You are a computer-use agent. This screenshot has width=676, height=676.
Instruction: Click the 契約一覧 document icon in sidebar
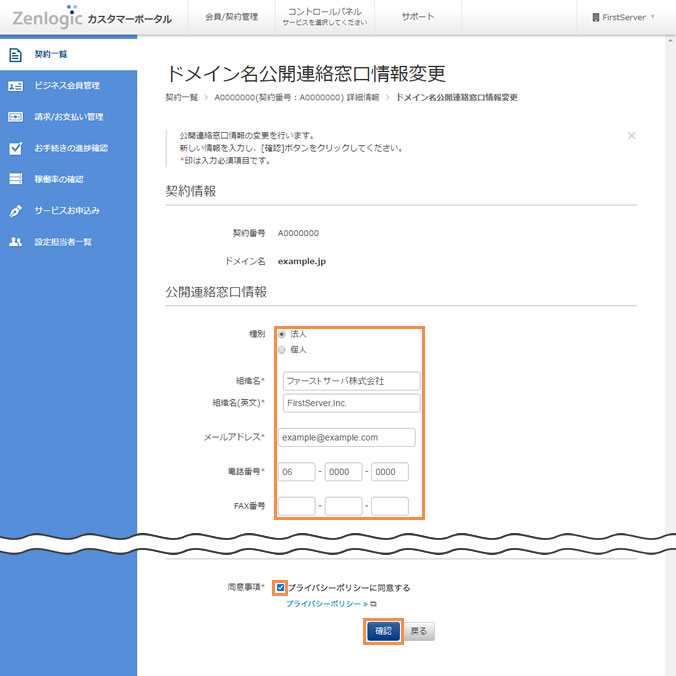(16, 55)
